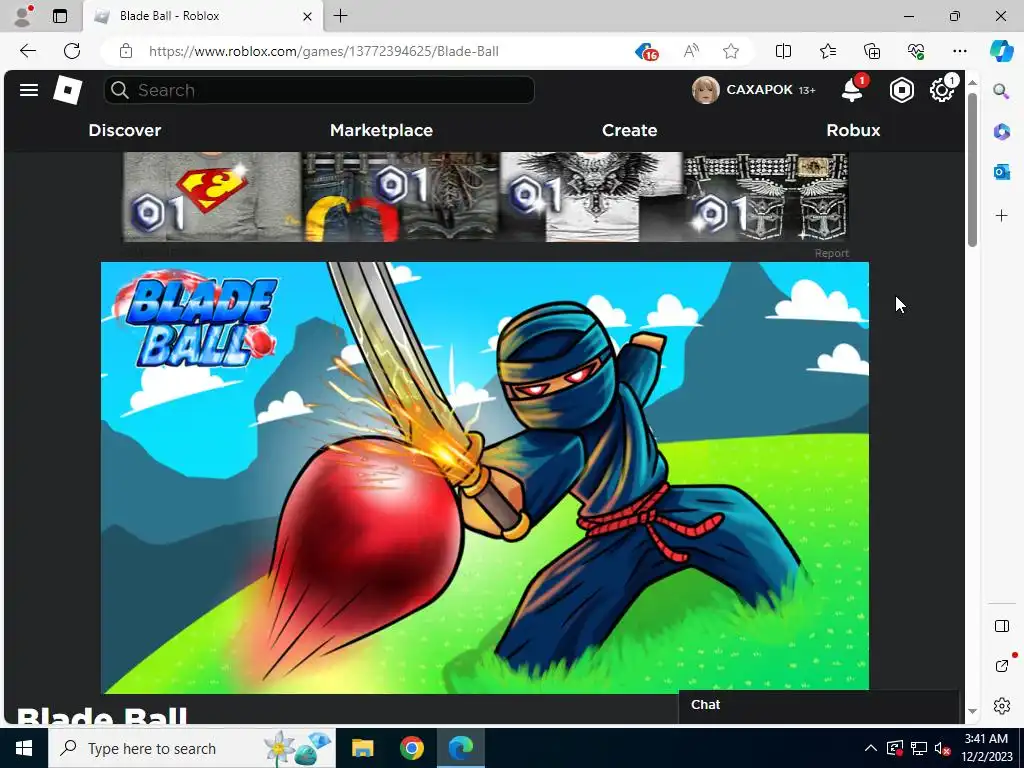The height and width of the screenshot is (768, 1024).
Task: Add this page to favorites with star
Action: (731, 51)
